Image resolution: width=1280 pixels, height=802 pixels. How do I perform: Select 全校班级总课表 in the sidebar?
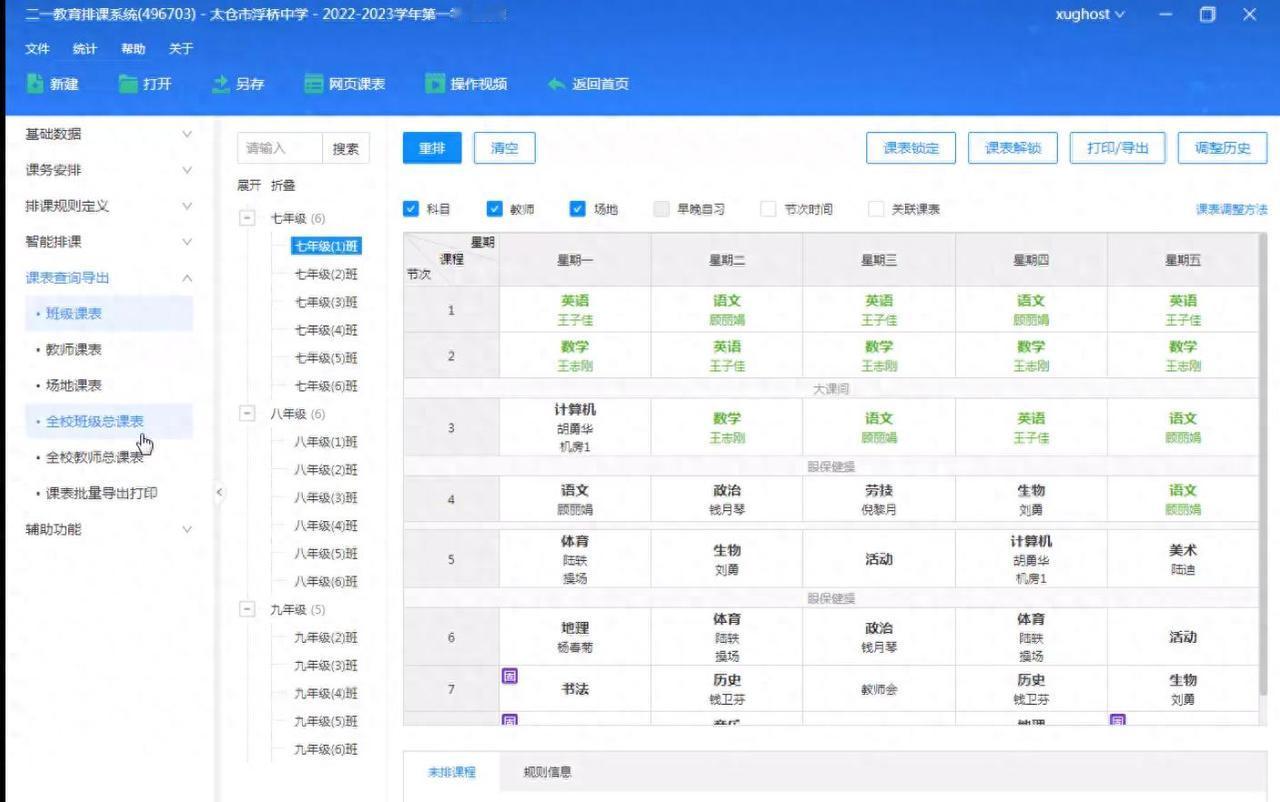[x=108, y=421]
